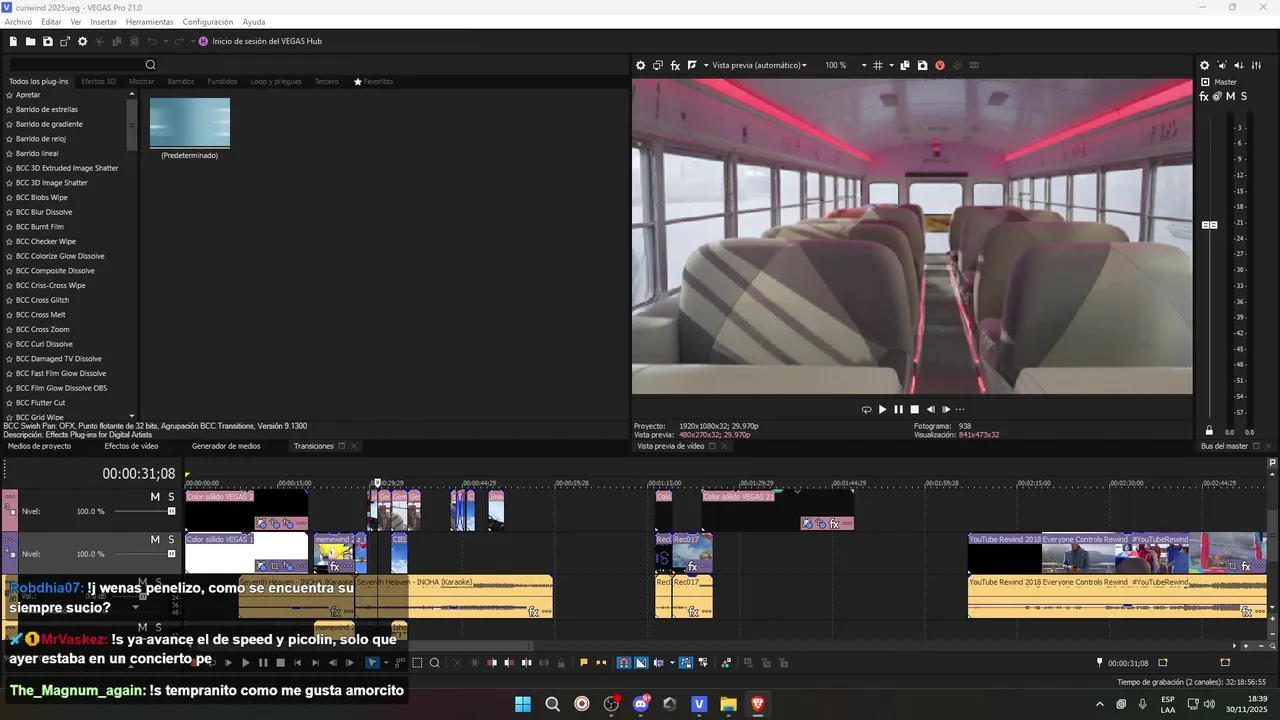This screenshot has width=1280, height=720.
Task: Open the Configuración menu
Action: (x=208, y=22)
